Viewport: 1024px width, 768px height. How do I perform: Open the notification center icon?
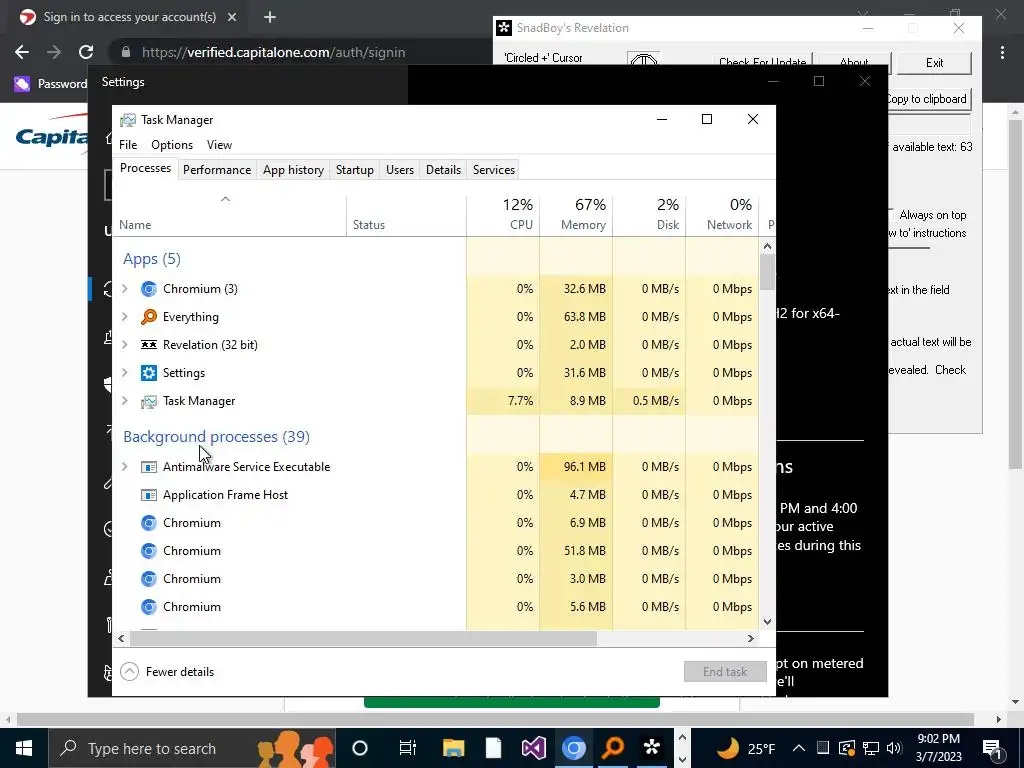992,748
